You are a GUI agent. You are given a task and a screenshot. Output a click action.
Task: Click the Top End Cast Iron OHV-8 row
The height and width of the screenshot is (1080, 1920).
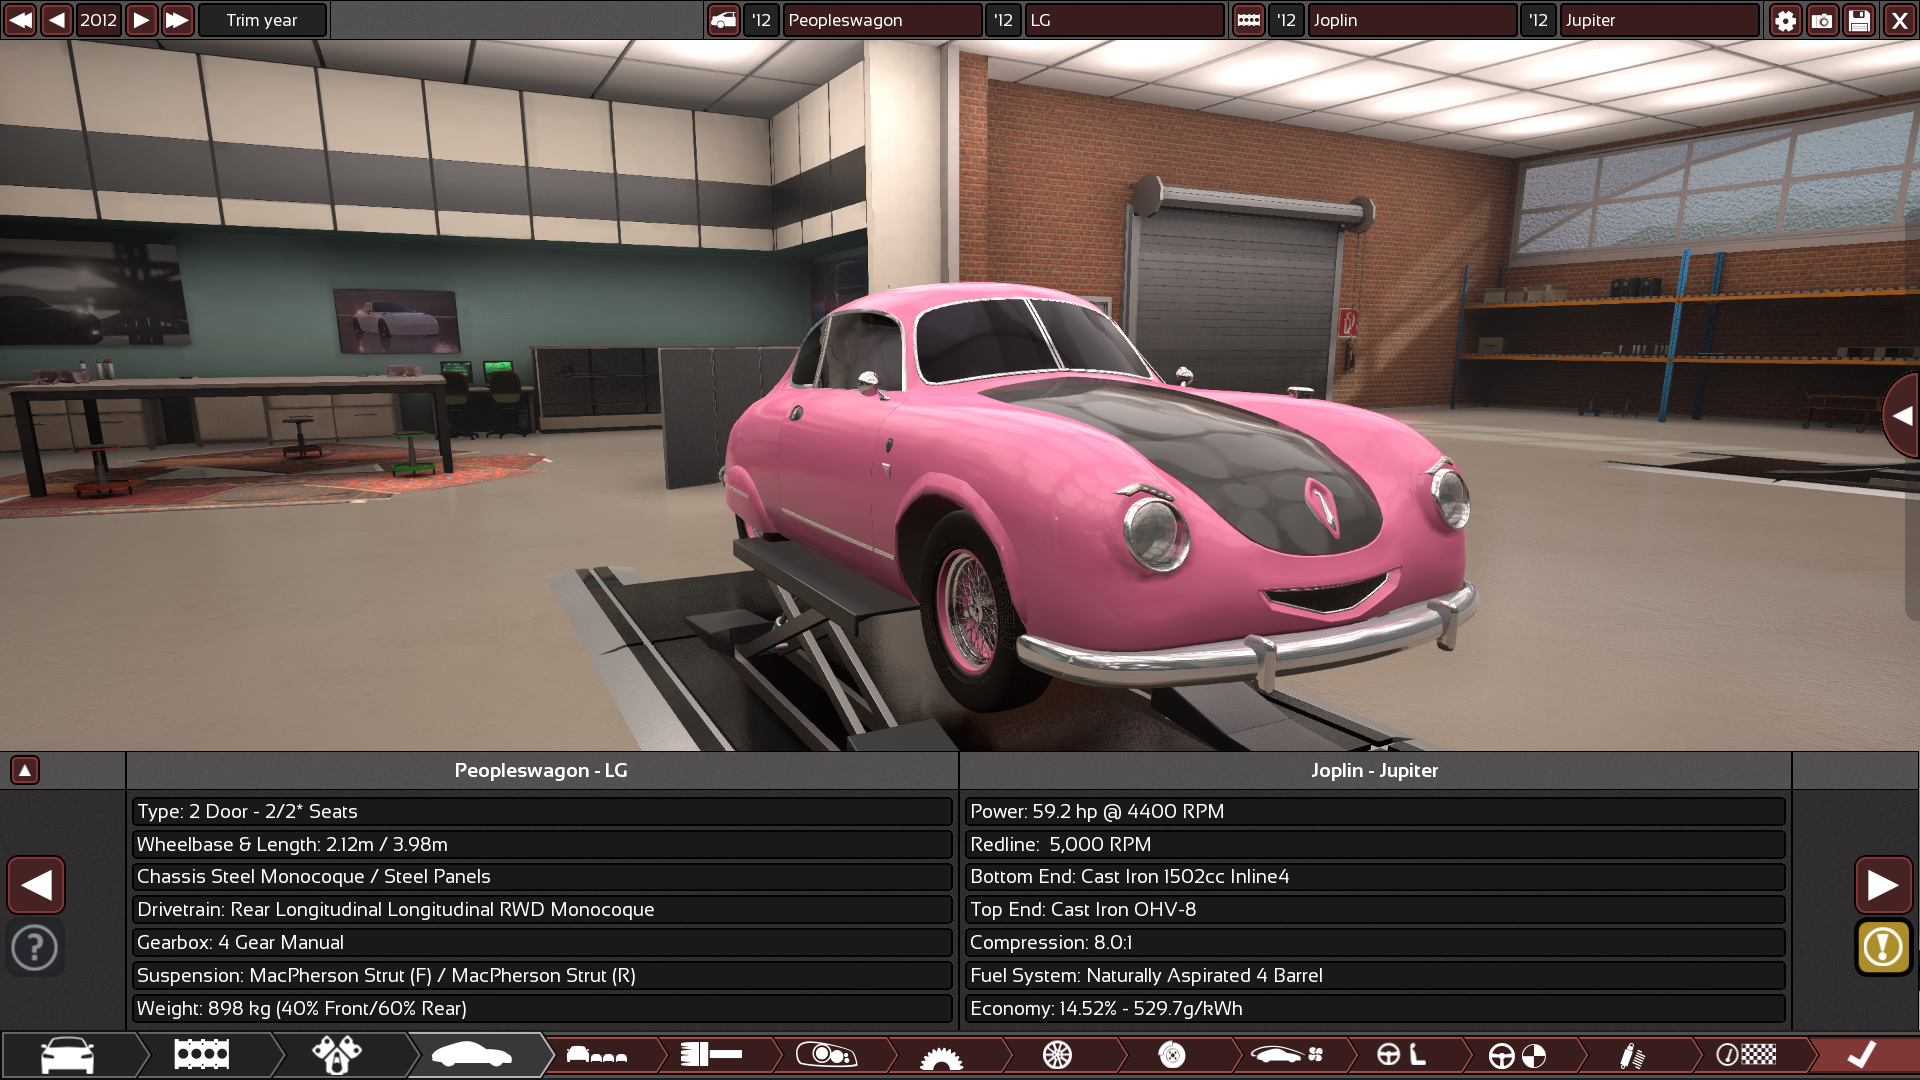pos(1375,910)
